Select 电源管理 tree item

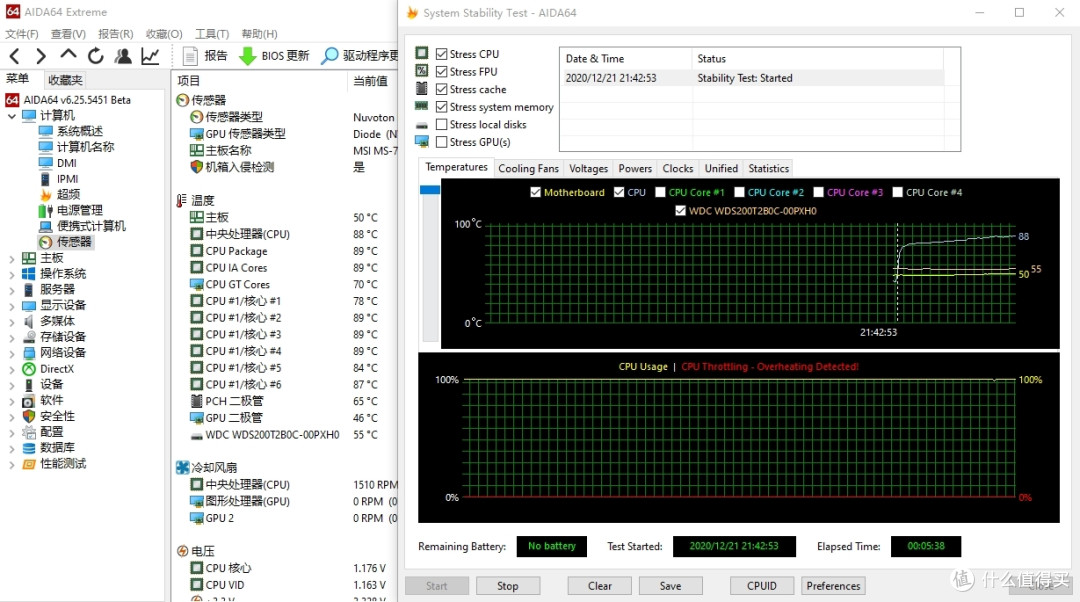pyautogui.click(x=79, y=210)
